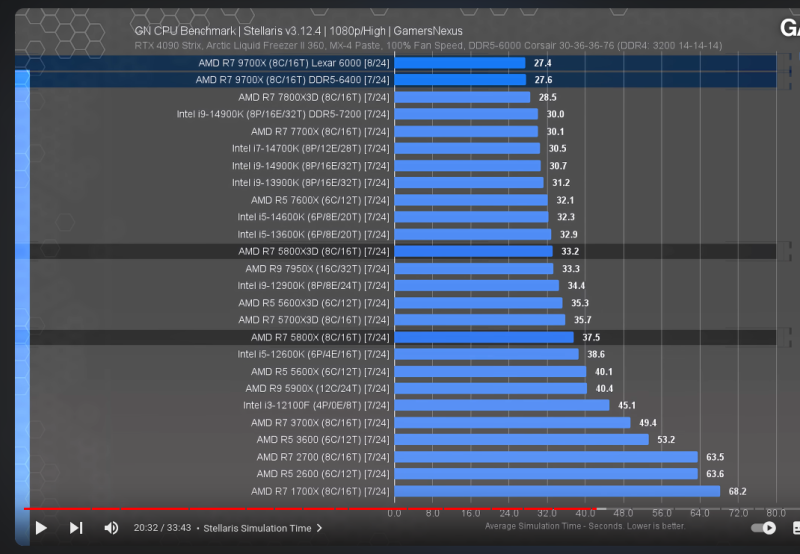The image size is (800, 554).
Task: Click the AMD R5 5600X (6C/12T) label
Action: pos(320,371)
